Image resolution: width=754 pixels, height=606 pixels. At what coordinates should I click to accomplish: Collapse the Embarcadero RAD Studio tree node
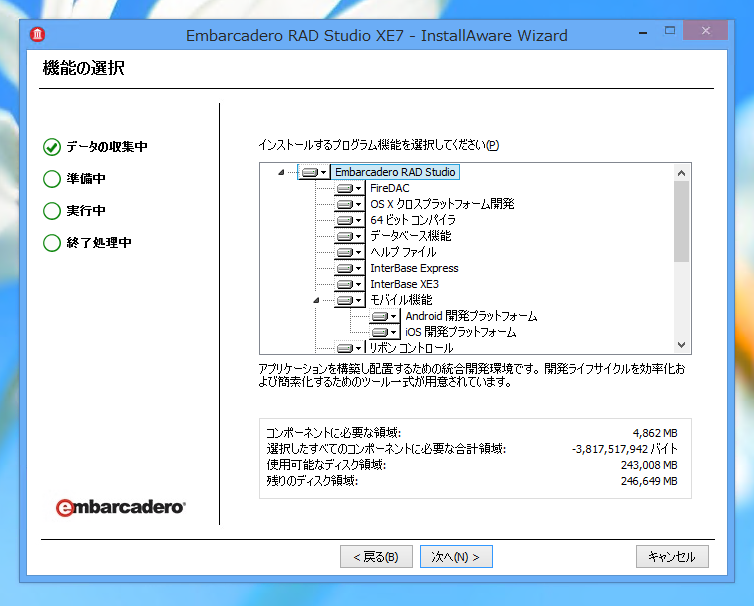coord(281,172)
